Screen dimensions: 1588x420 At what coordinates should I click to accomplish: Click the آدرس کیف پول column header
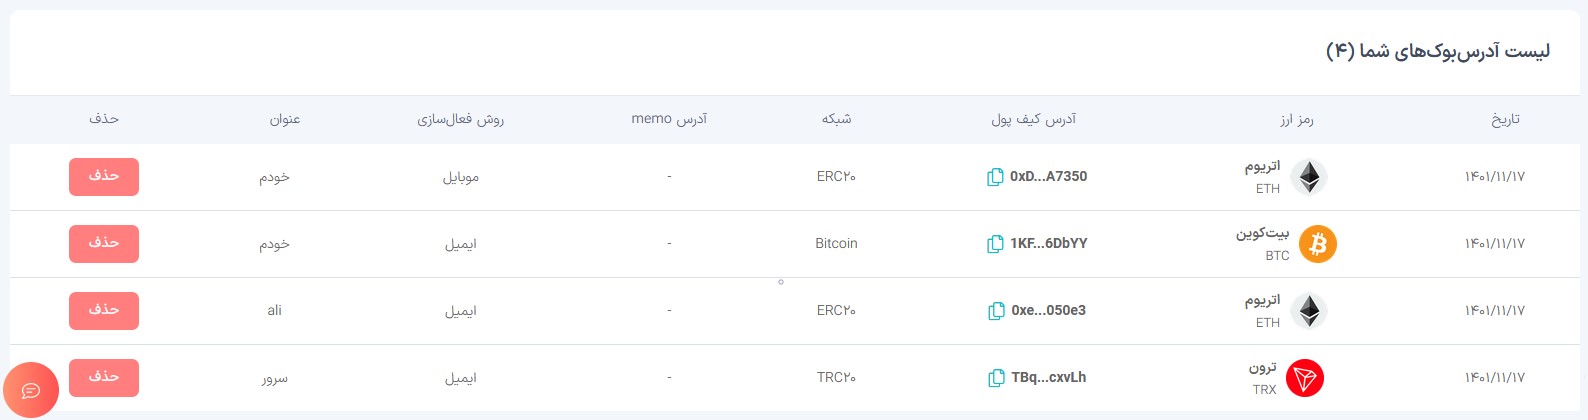pos(1034,119)
